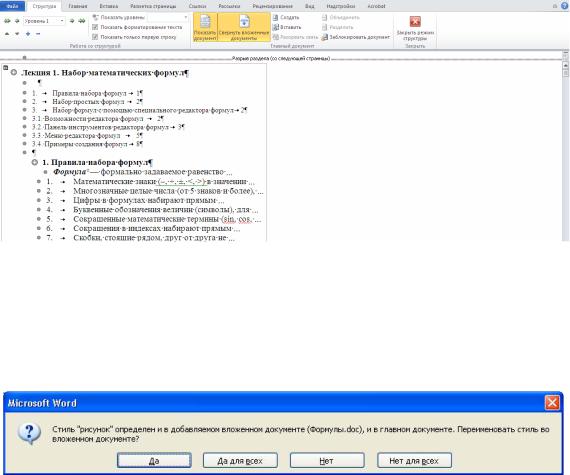Screen dimensions: 570x475
Task: Click TOC line Панель инструментов редактора формул
Action: [x=107, y=127]
